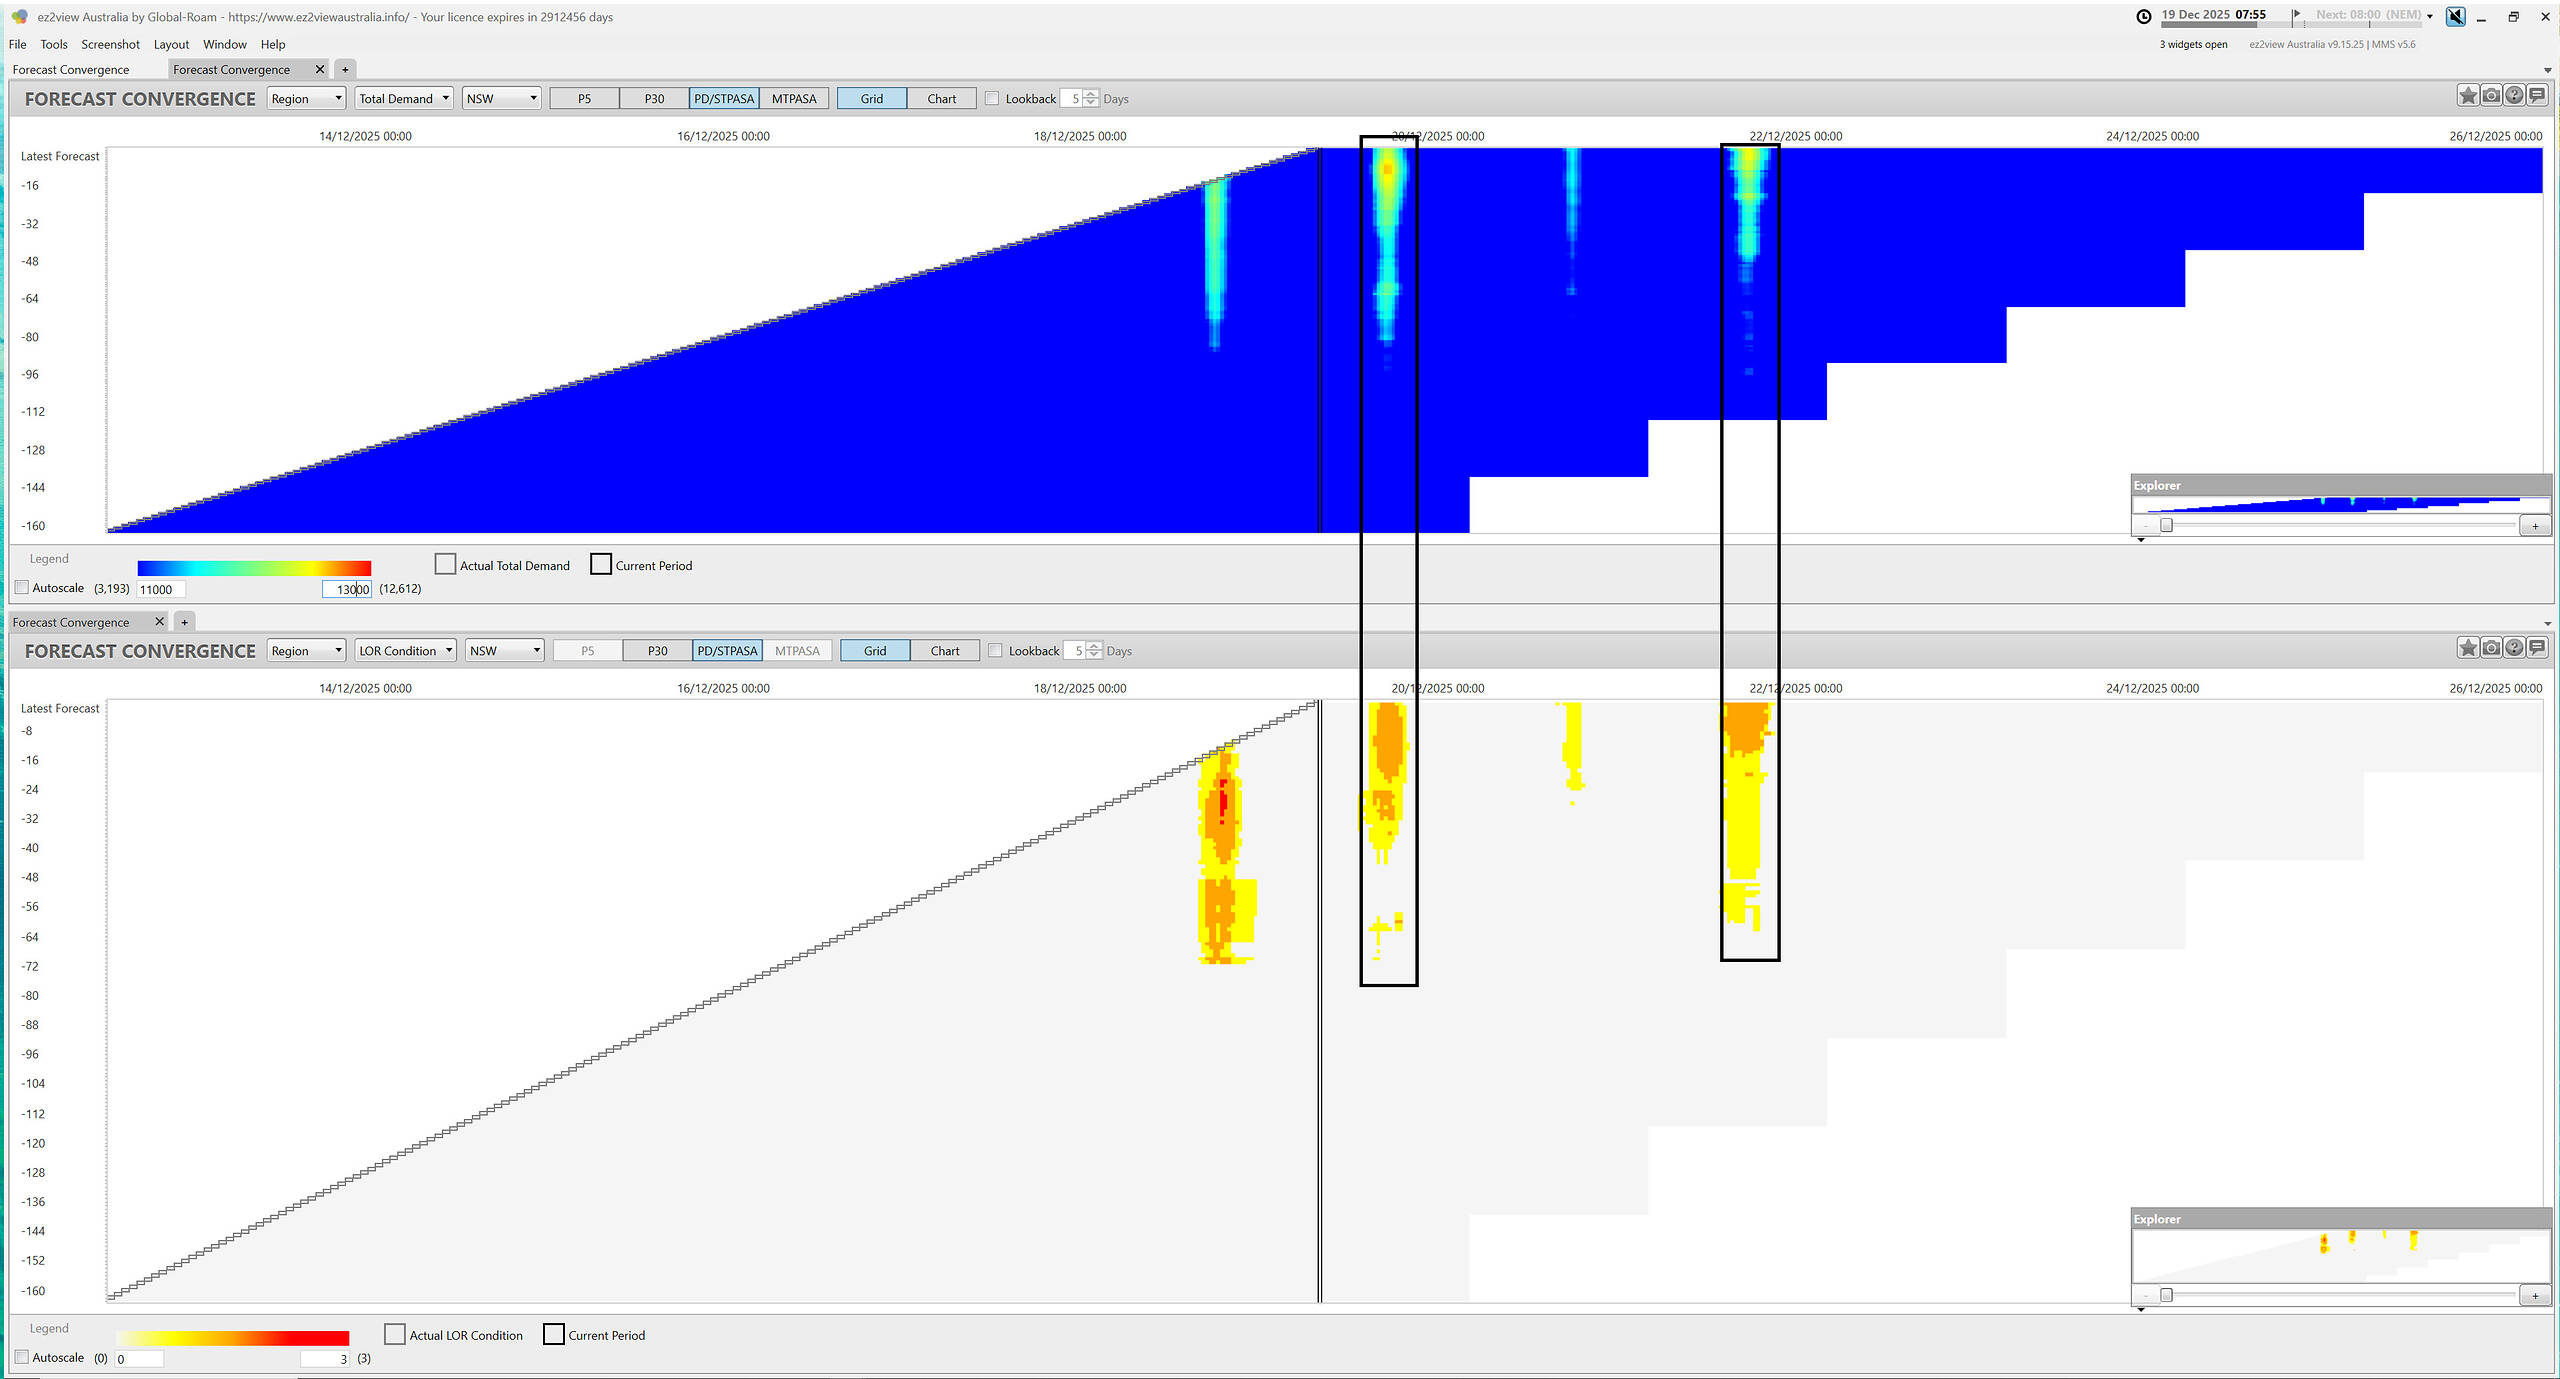The height and width of the screenshot is (1379, 2560).
Task: Click the top Explorer zoom slider handle
Action: click(x=2166, y=526)
